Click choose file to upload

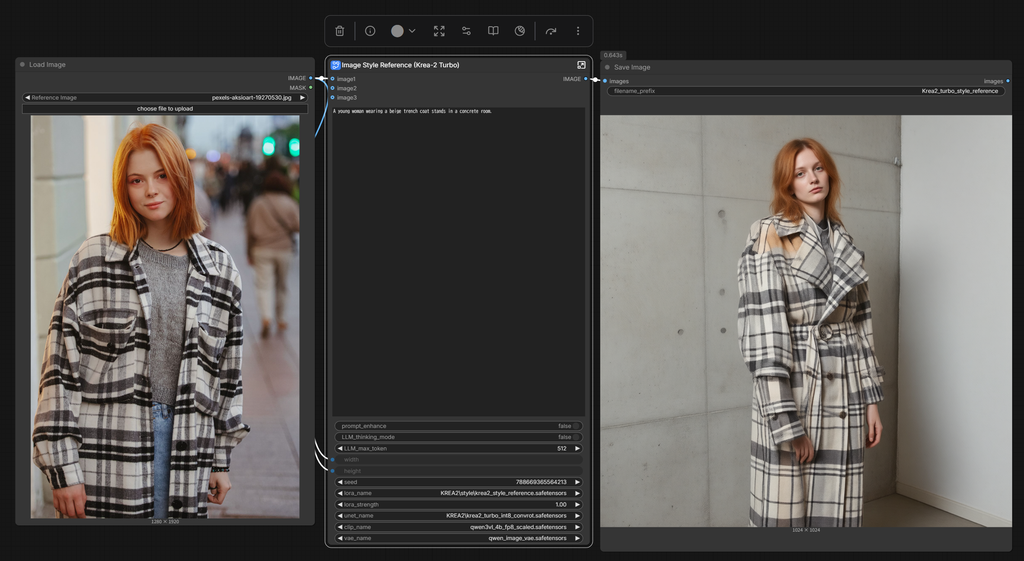[165, 108]
